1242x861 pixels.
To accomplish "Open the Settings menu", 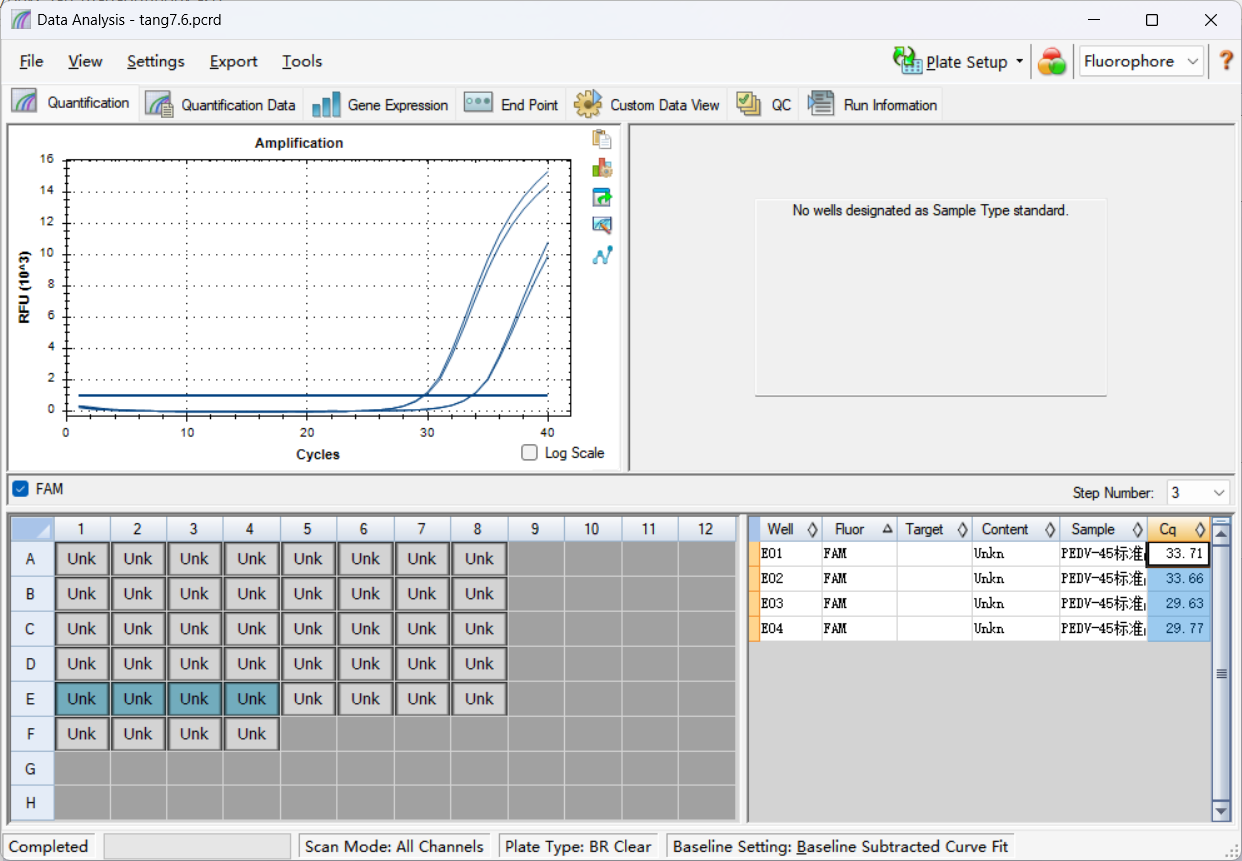I will coord(155,61).
